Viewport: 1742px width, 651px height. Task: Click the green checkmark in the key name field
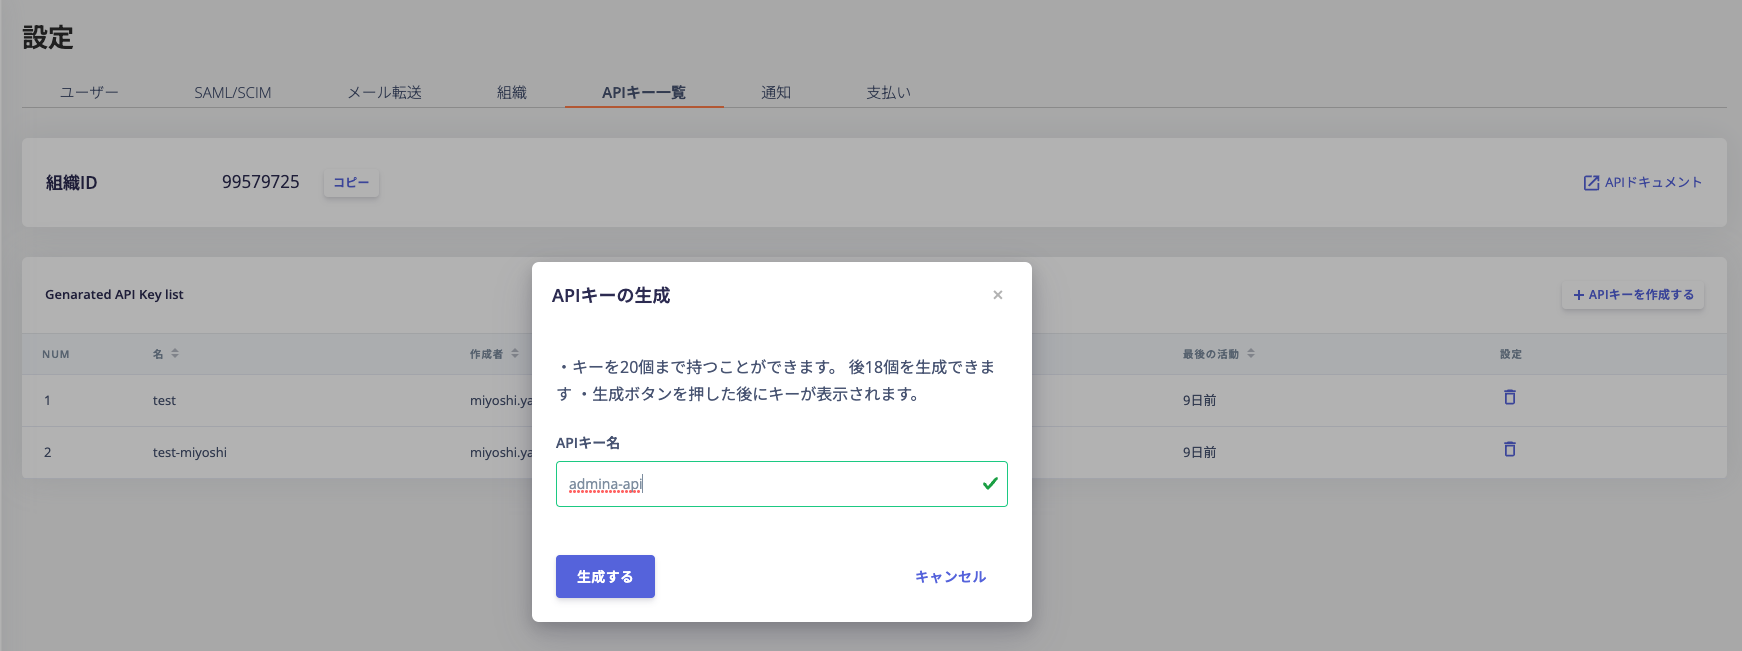point(990,483)
